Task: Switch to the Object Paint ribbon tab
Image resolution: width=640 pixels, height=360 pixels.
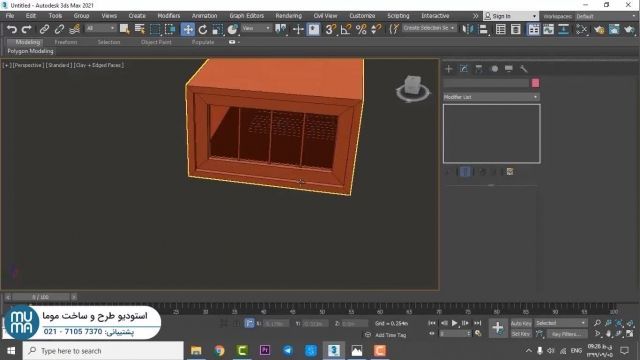Action: pos(156,42)
